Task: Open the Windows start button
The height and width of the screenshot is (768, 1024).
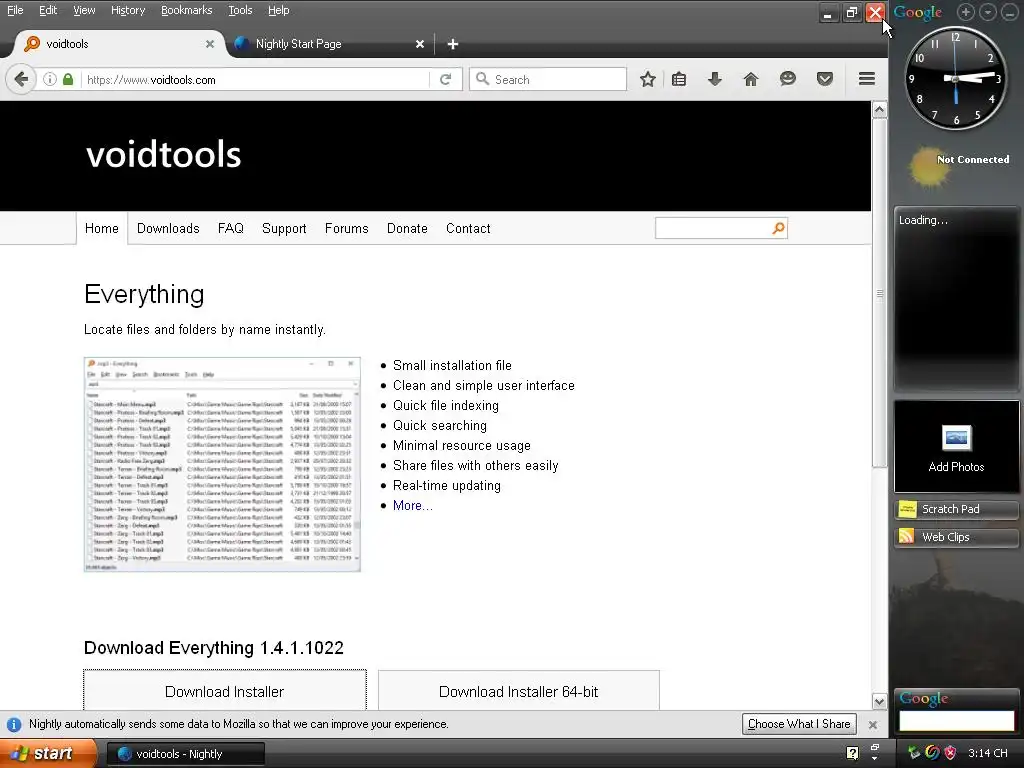Action: (x=47, y=754)
